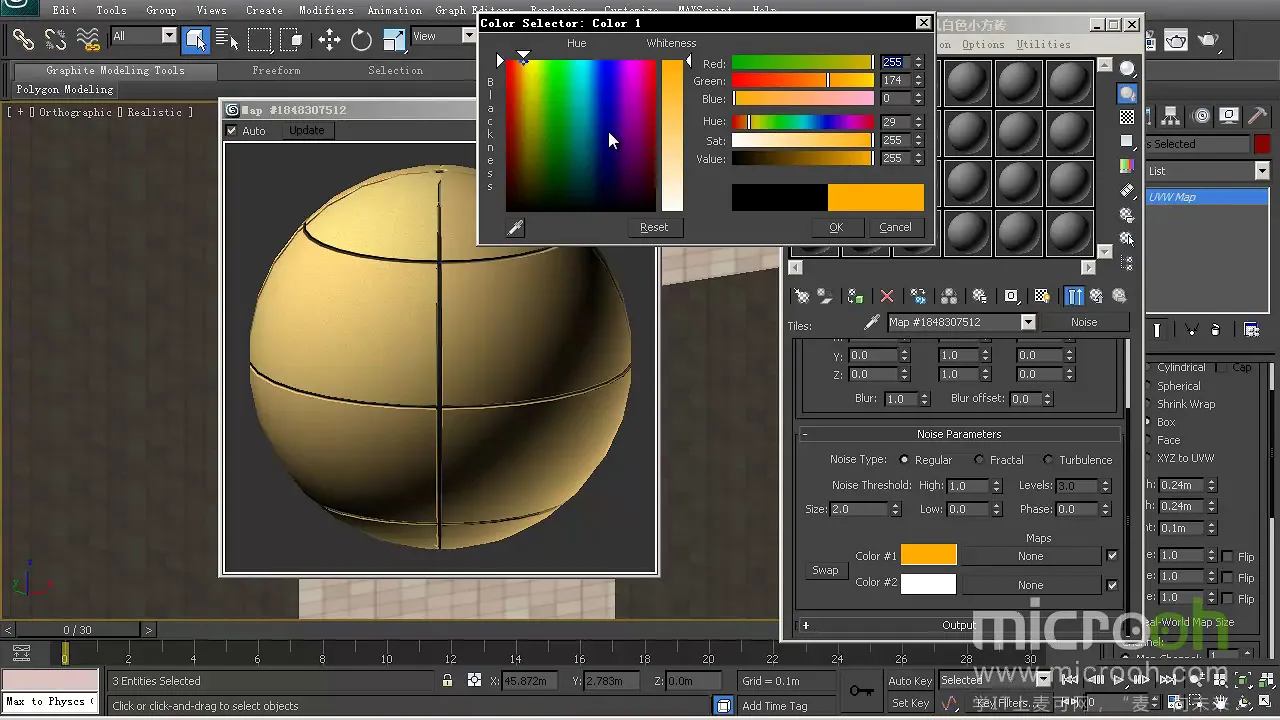Activate the Select and Move tool
The width and height of the screenshot is (1280, 720).
click(329, 40)
